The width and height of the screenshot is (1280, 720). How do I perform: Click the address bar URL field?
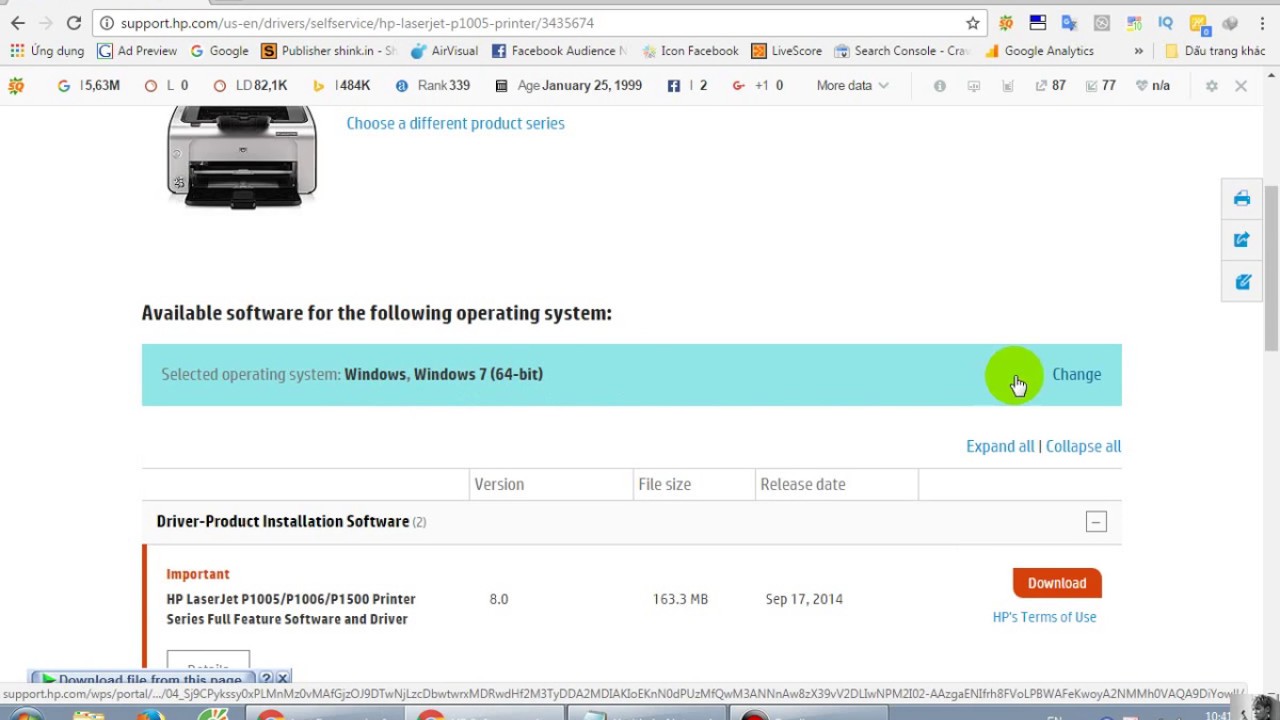point(540,23)
